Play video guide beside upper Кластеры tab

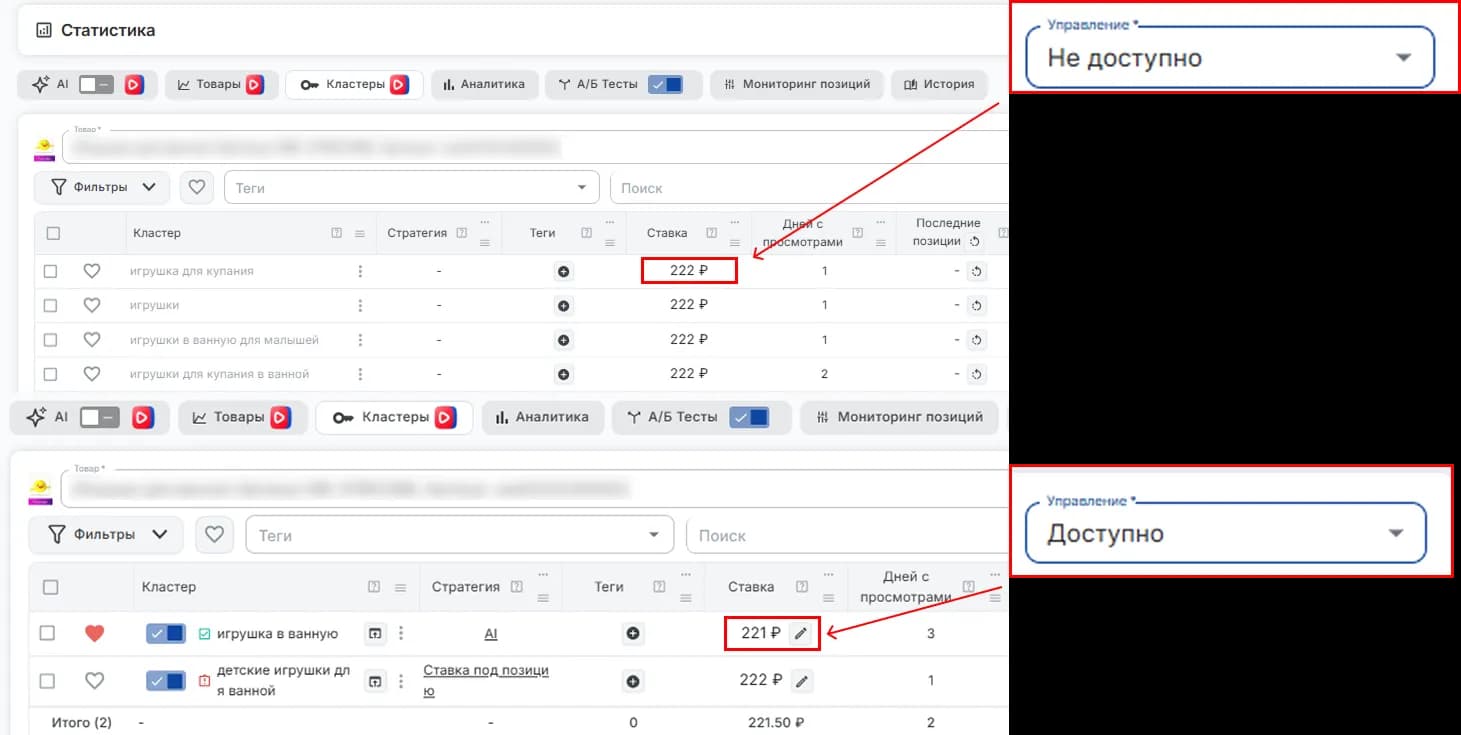point(399,85)
